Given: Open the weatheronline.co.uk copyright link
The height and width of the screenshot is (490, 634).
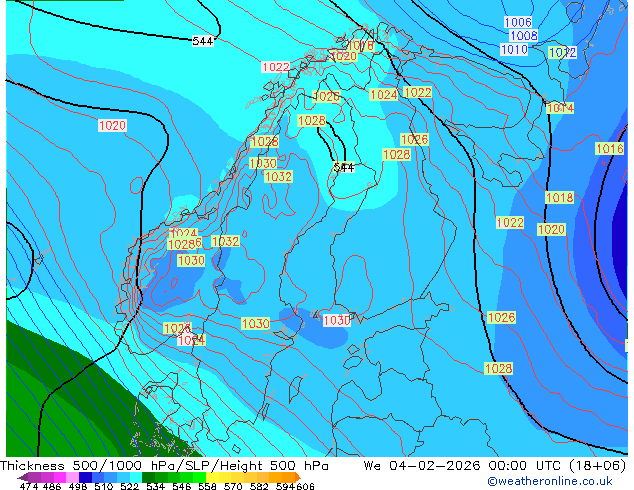Looking at the screenshot, I should (x=550, y=481).
